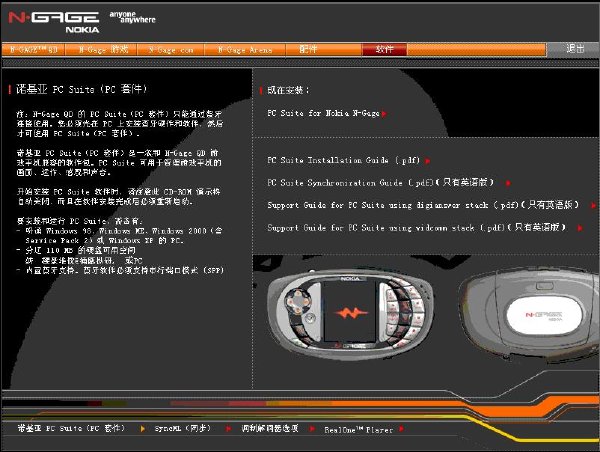Click red arrow after 调制解调器选项
This screenshot has height=452, width=600.
[312, 429]
